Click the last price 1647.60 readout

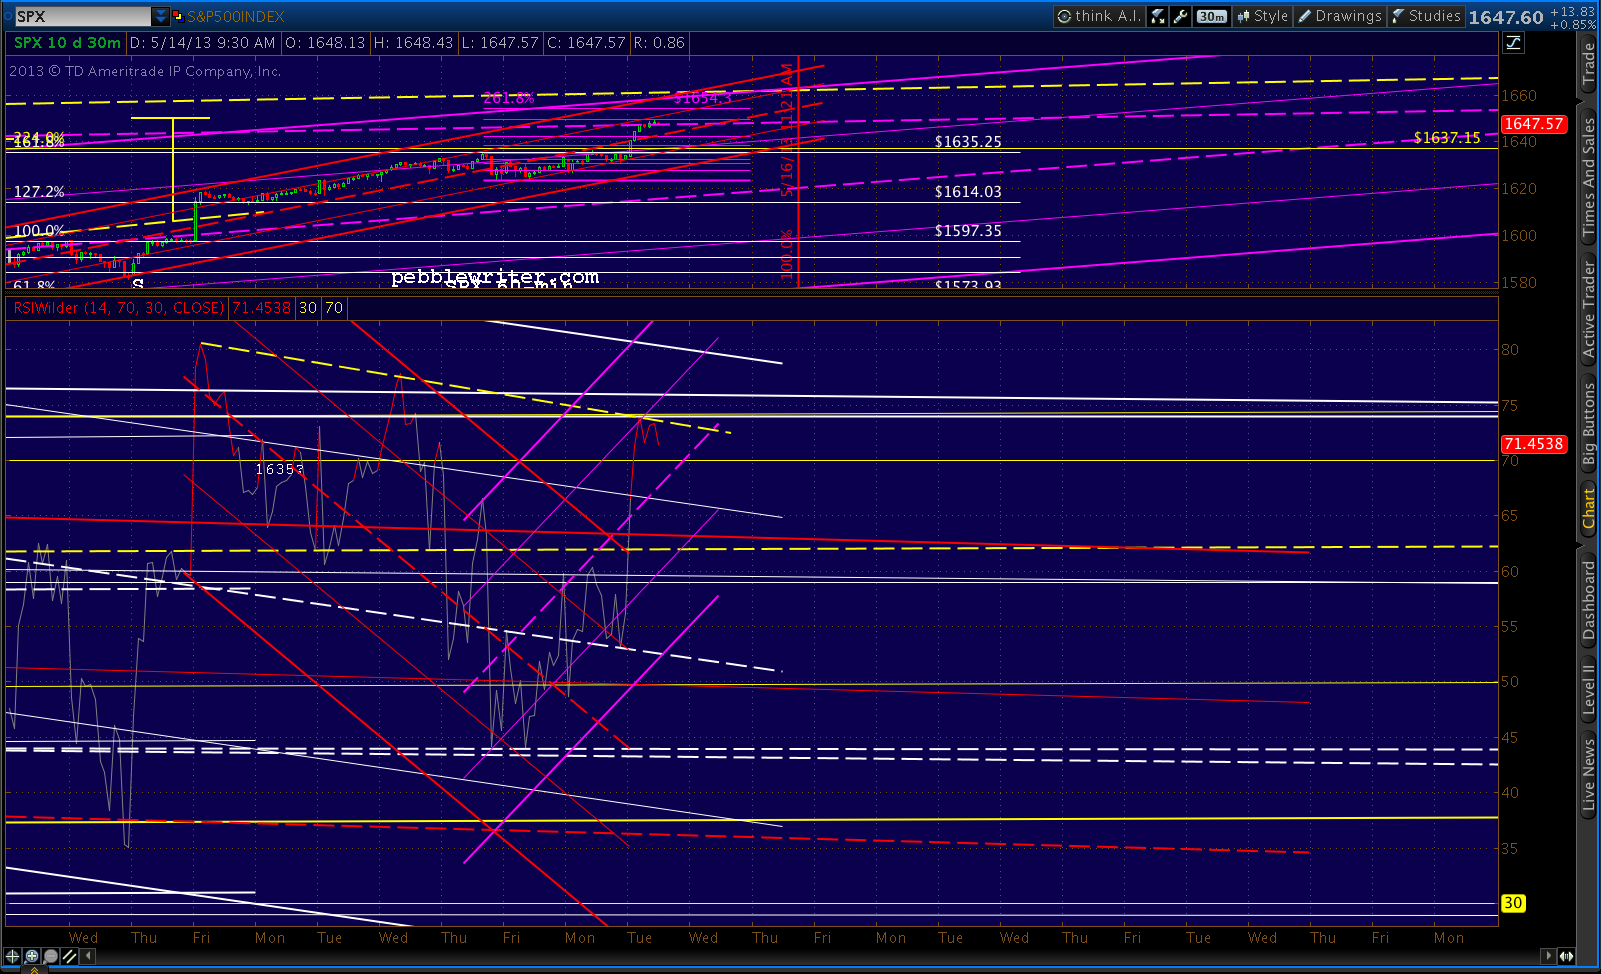point(1506,17)
